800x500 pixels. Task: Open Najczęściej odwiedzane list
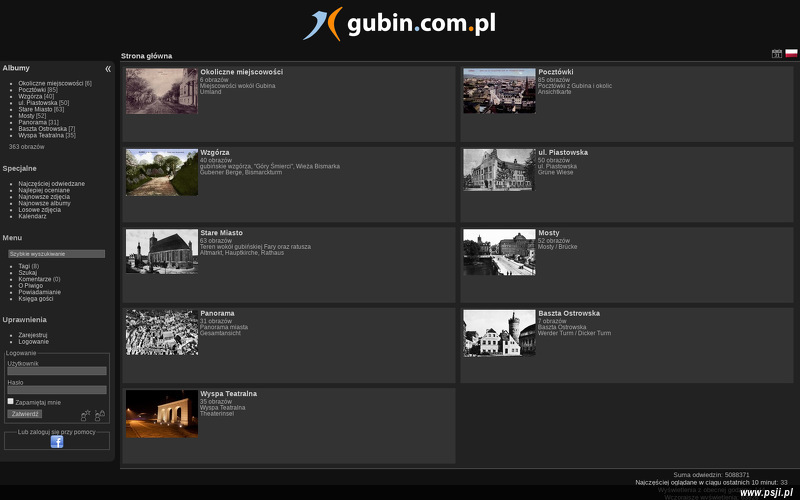[x=52, y=184]
